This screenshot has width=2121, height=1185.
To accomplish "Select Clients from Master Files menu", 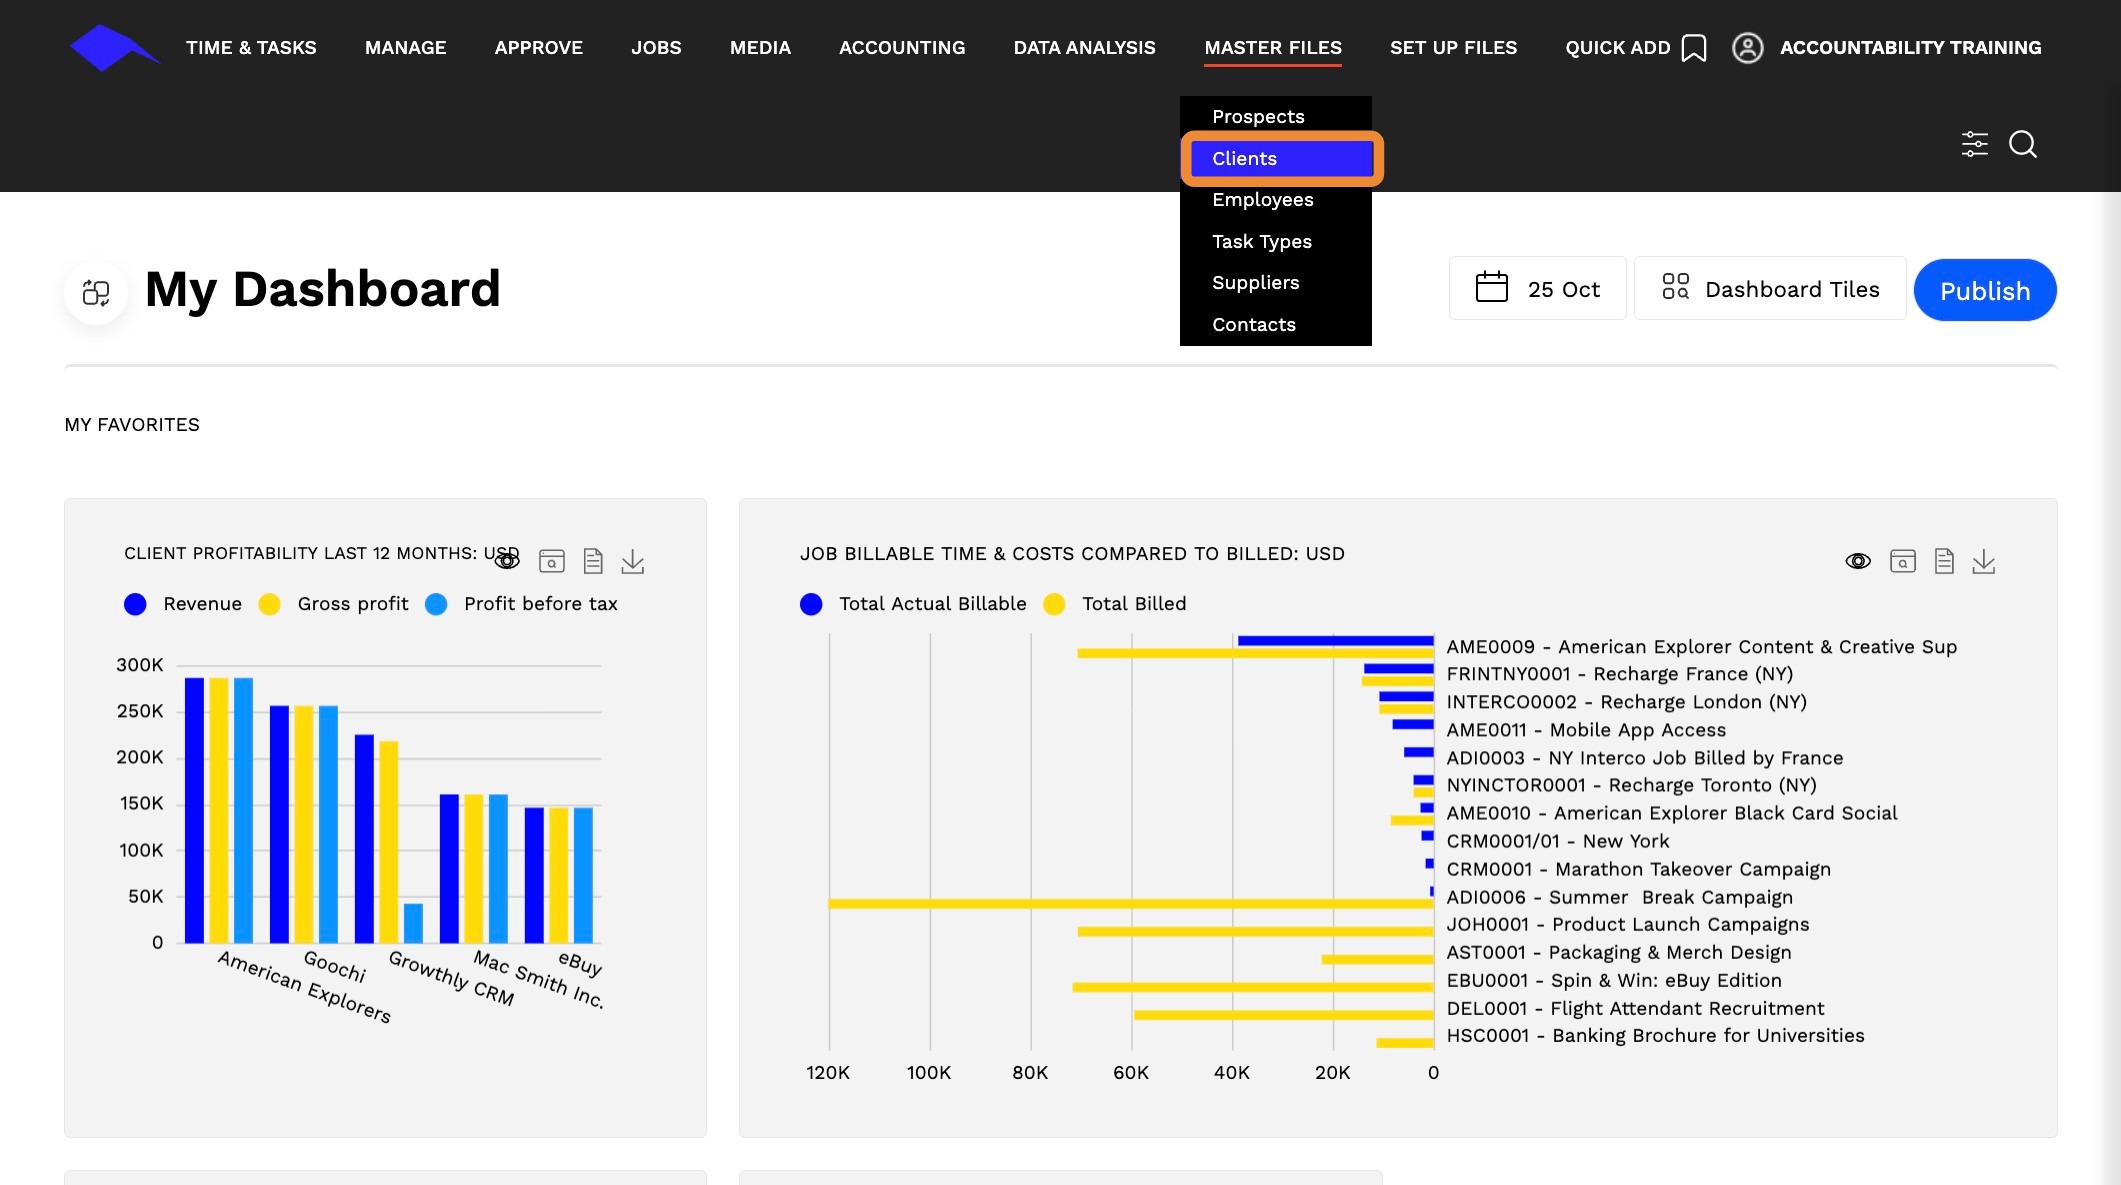I will pos(1281,158).
